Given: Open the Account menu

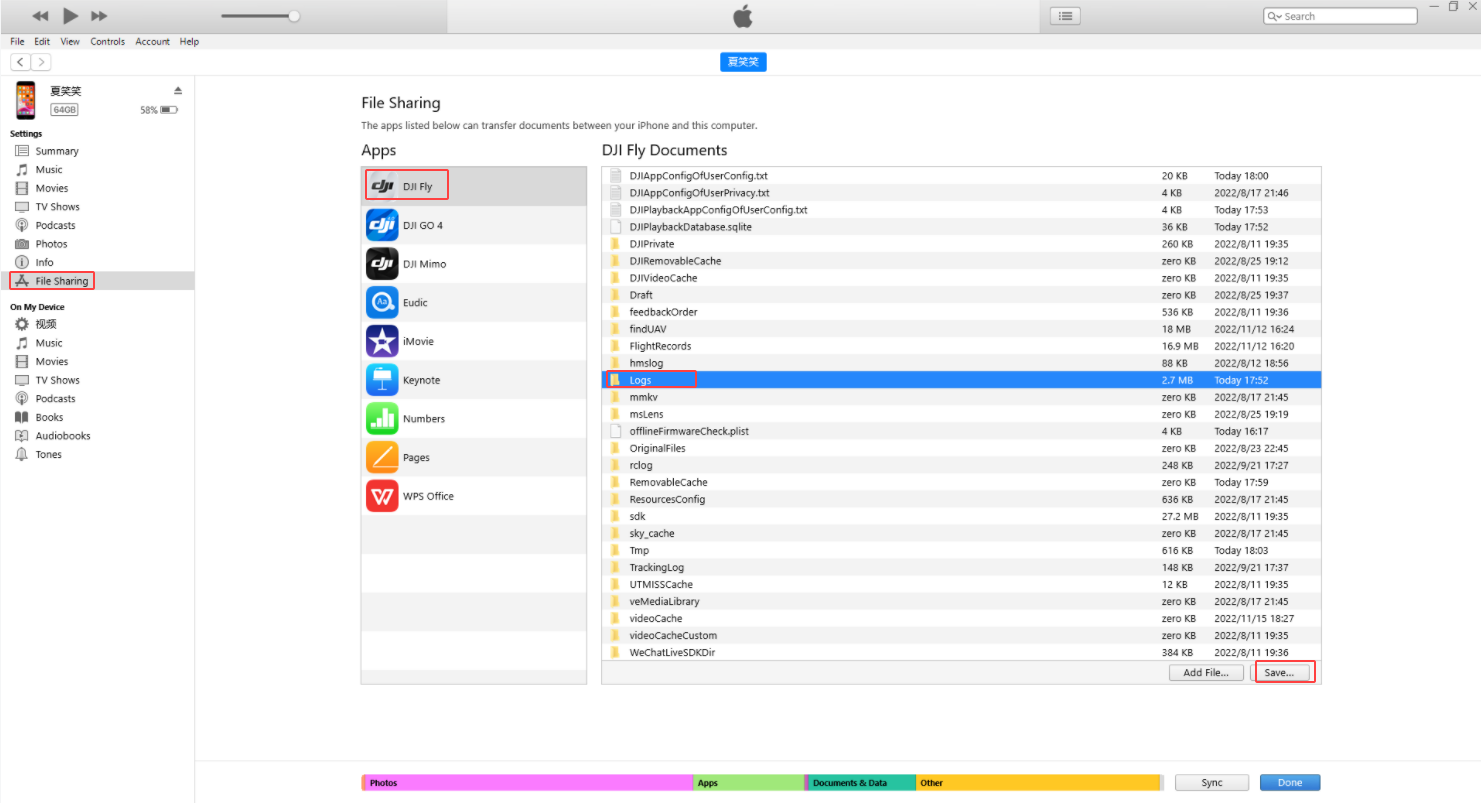Looking at the screenshot, I should click(x=152, y=41).
